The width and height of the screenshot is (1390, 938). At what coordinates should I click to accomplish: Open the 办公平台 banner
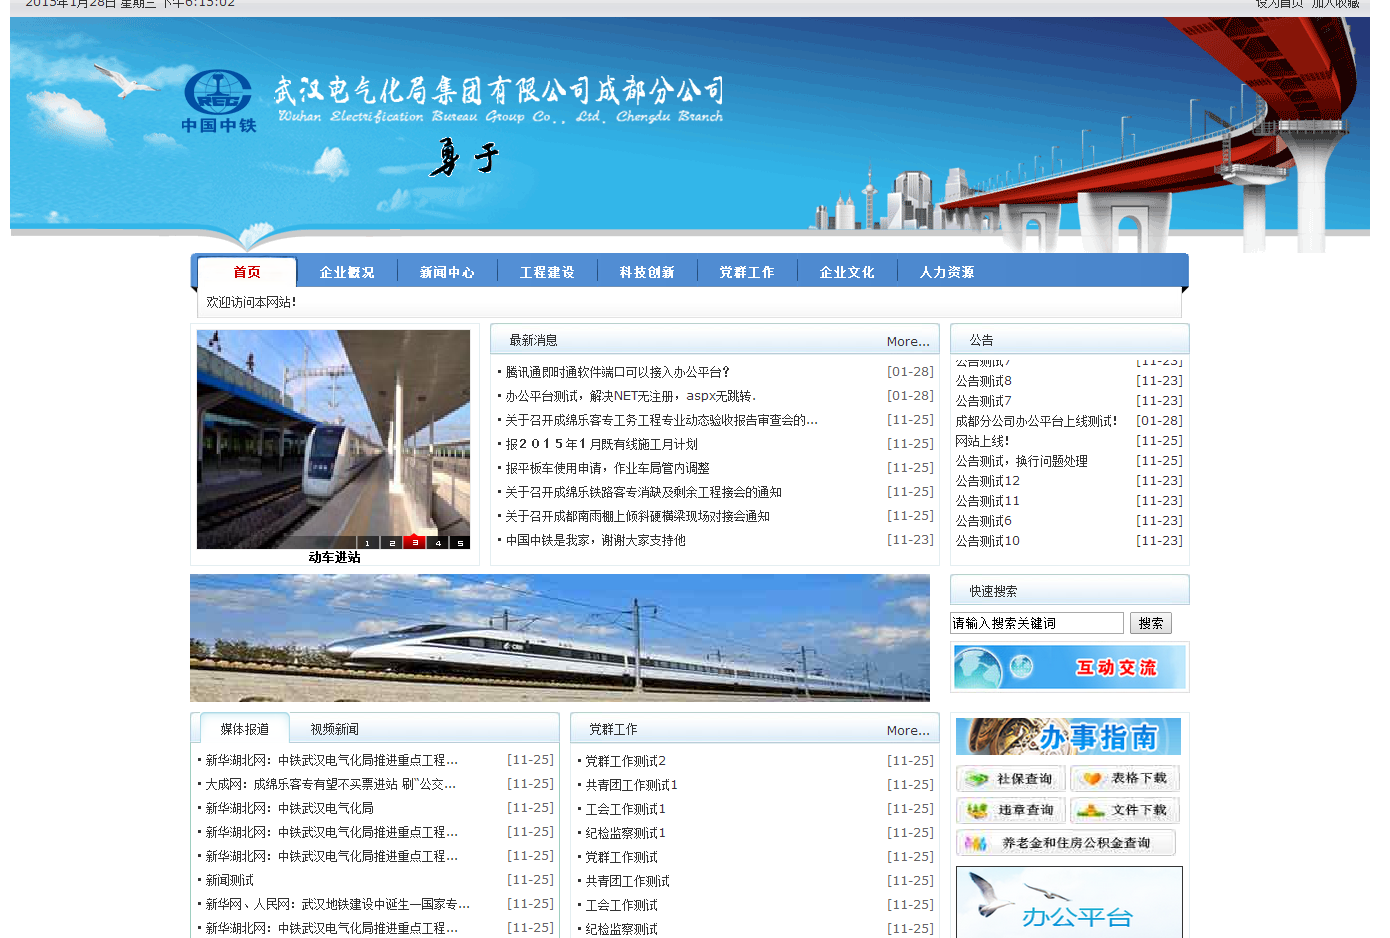1069,902
